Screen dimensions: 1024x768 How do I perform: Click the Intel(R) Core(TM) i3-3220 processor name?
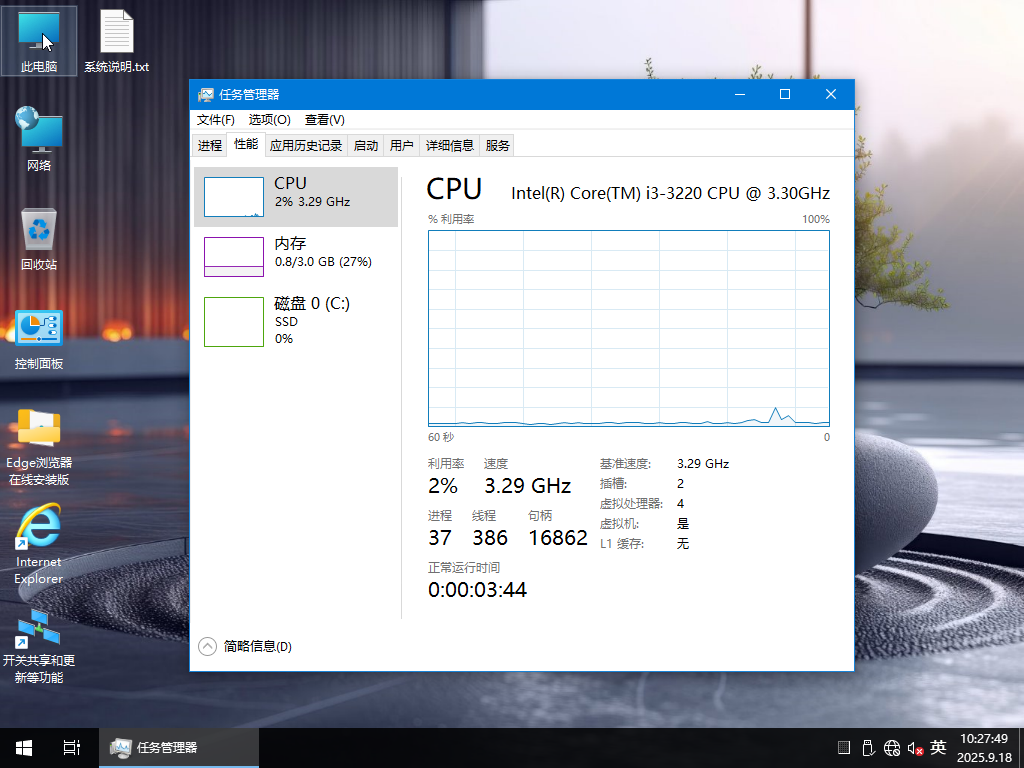(x=671, y=193)
